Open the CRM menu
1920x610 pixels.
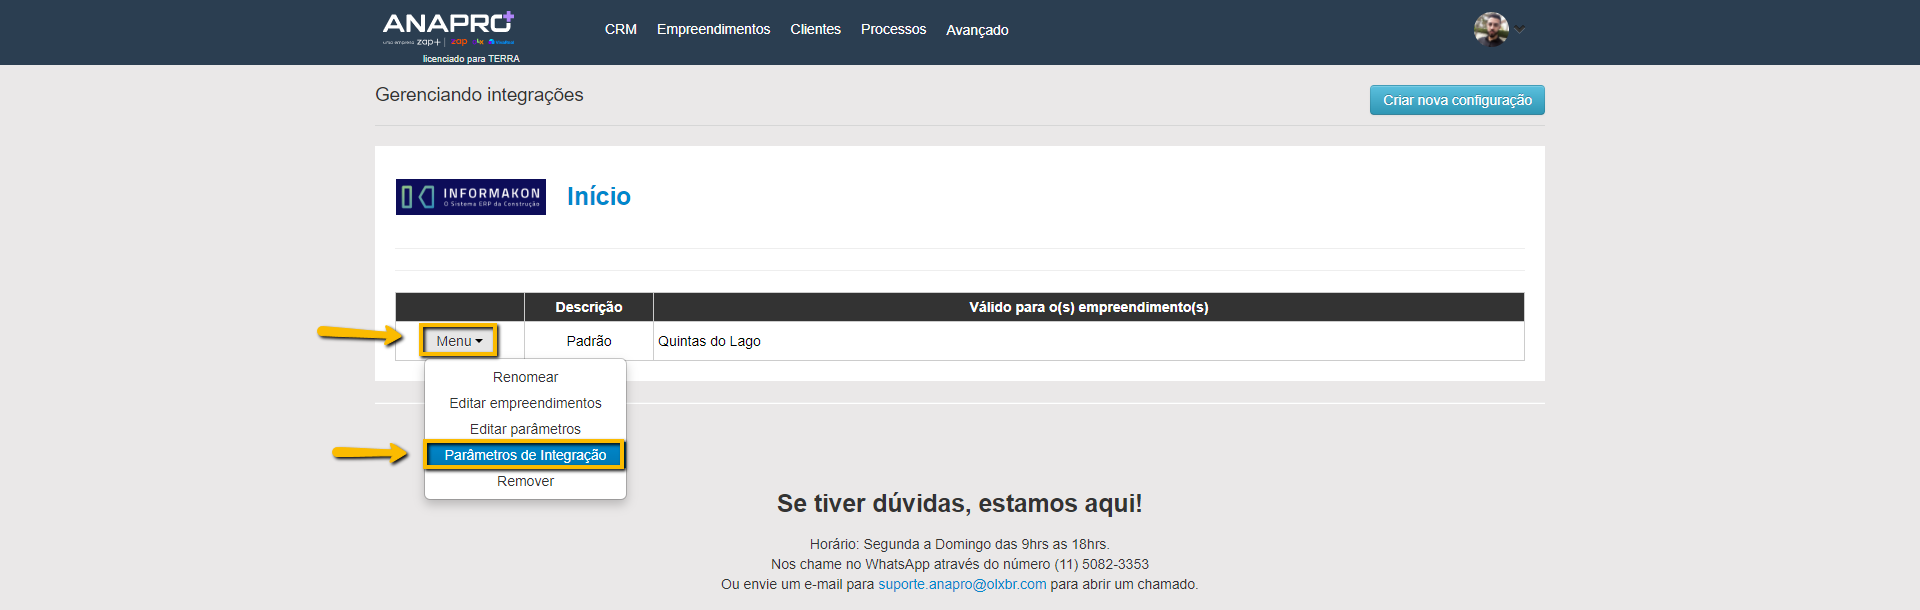[x=620, y=30]
